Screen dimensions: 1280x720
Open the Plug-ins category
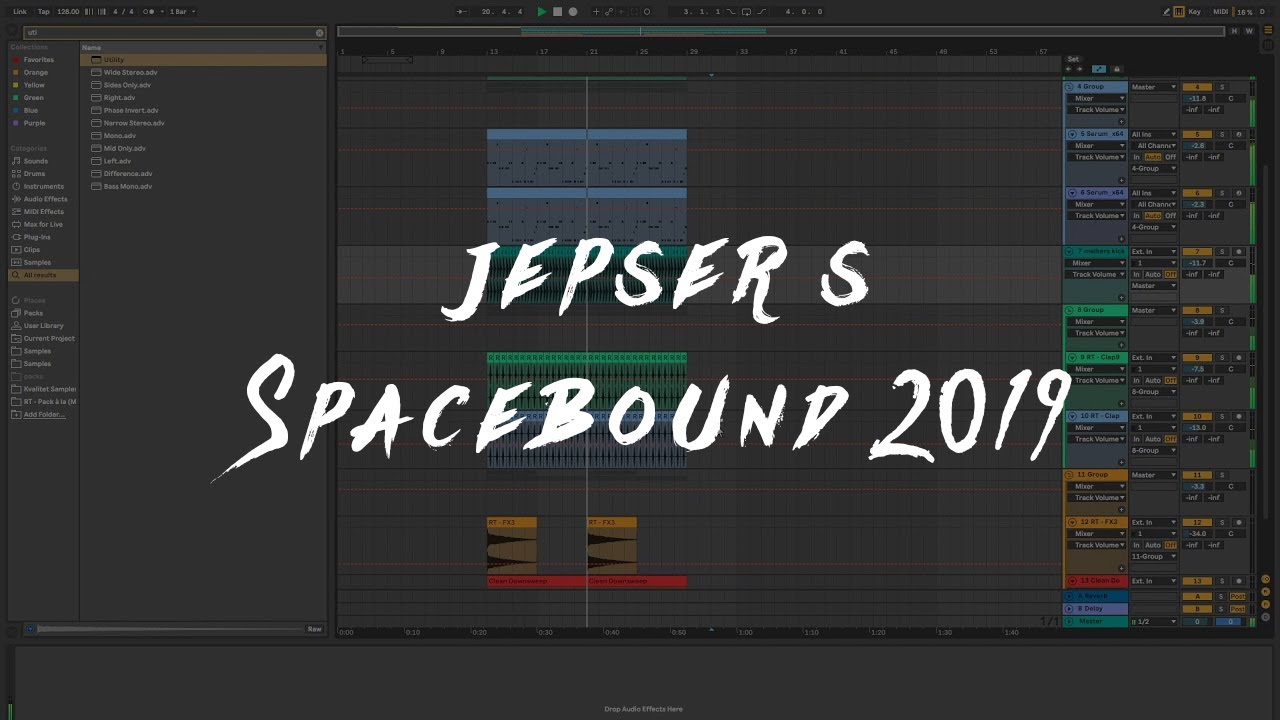coord(37,237)
